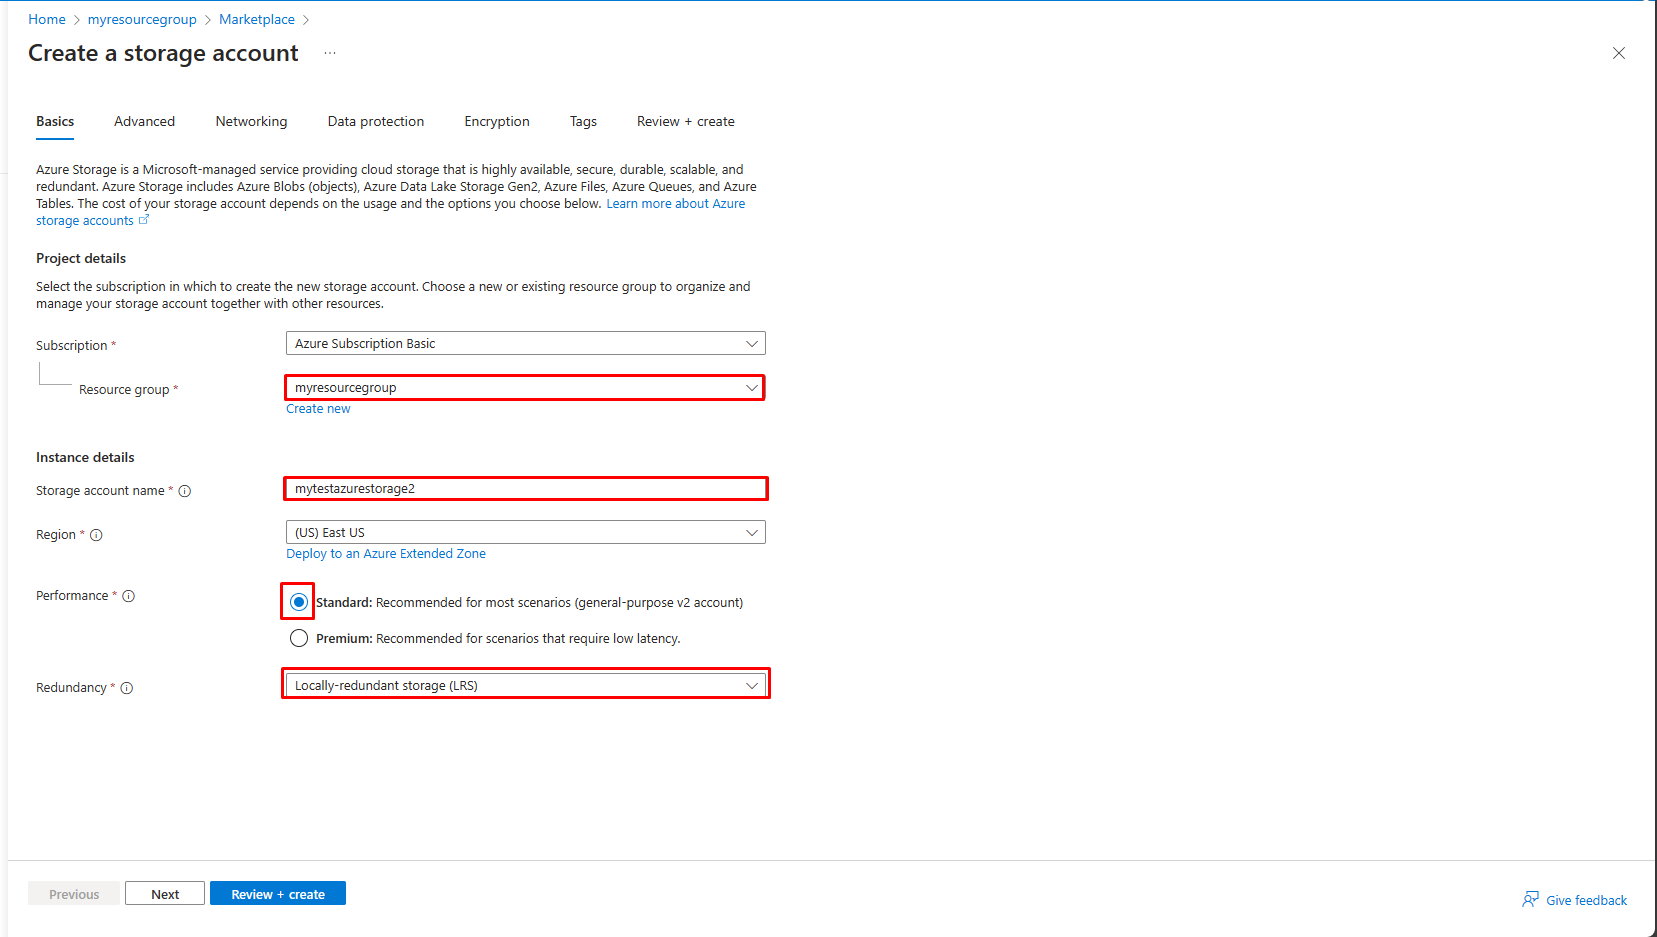Go to the Networking tab

click(251, 122)
